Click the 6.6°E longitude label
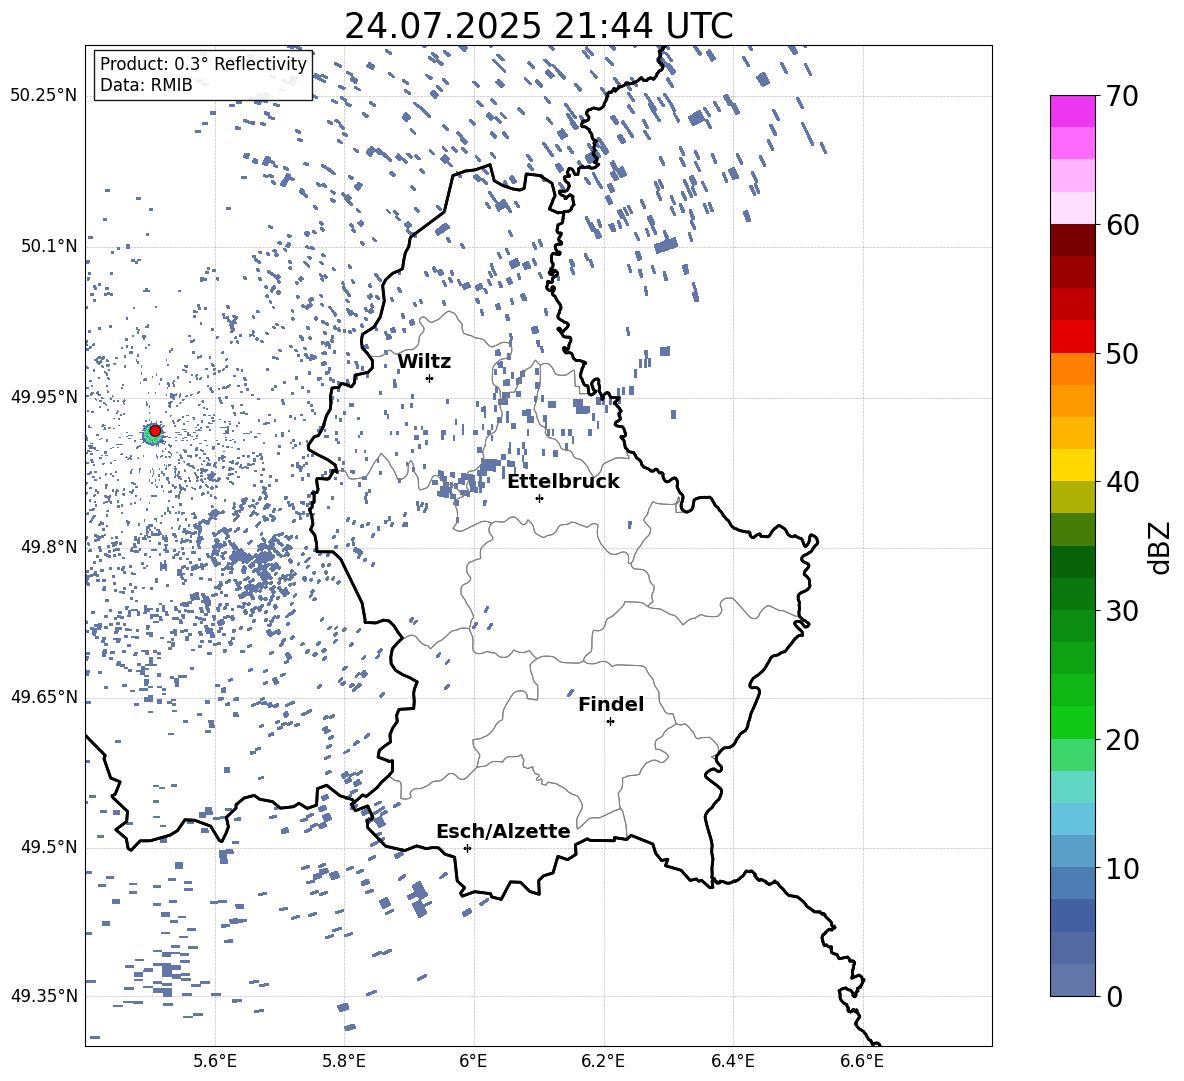 click(862, 1061)
